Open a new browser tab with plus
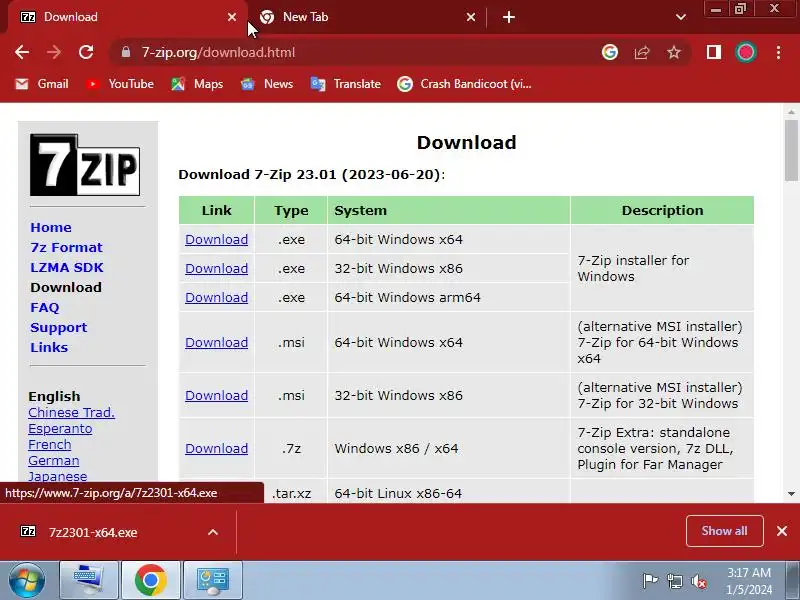800x600 pixels. [509, 17]
